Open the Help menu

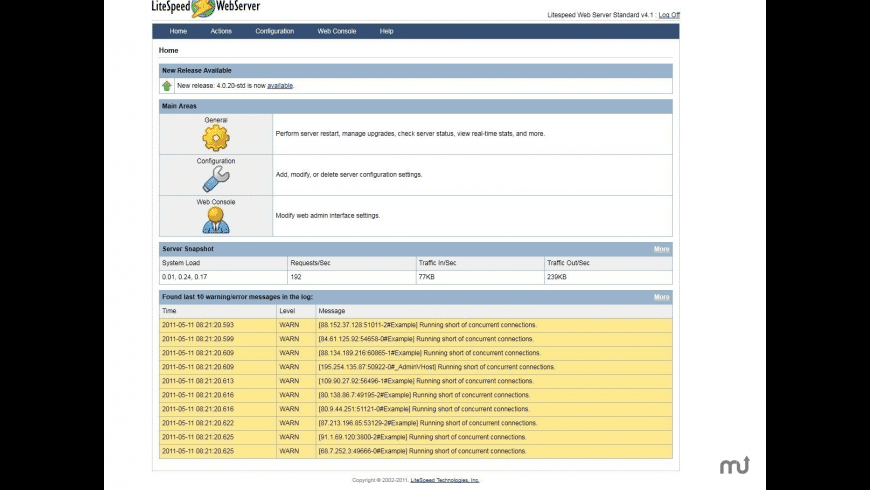point(387,31)
